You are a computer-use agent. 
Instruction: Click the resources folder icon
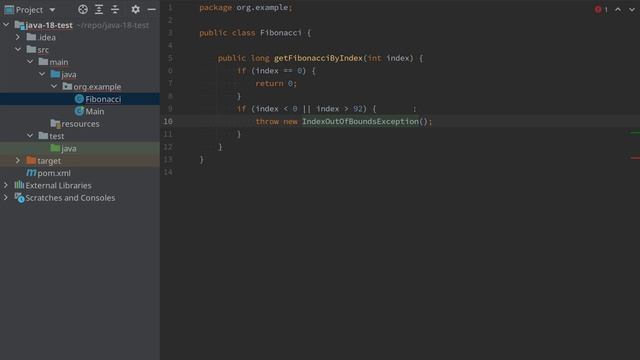(55, 123)
